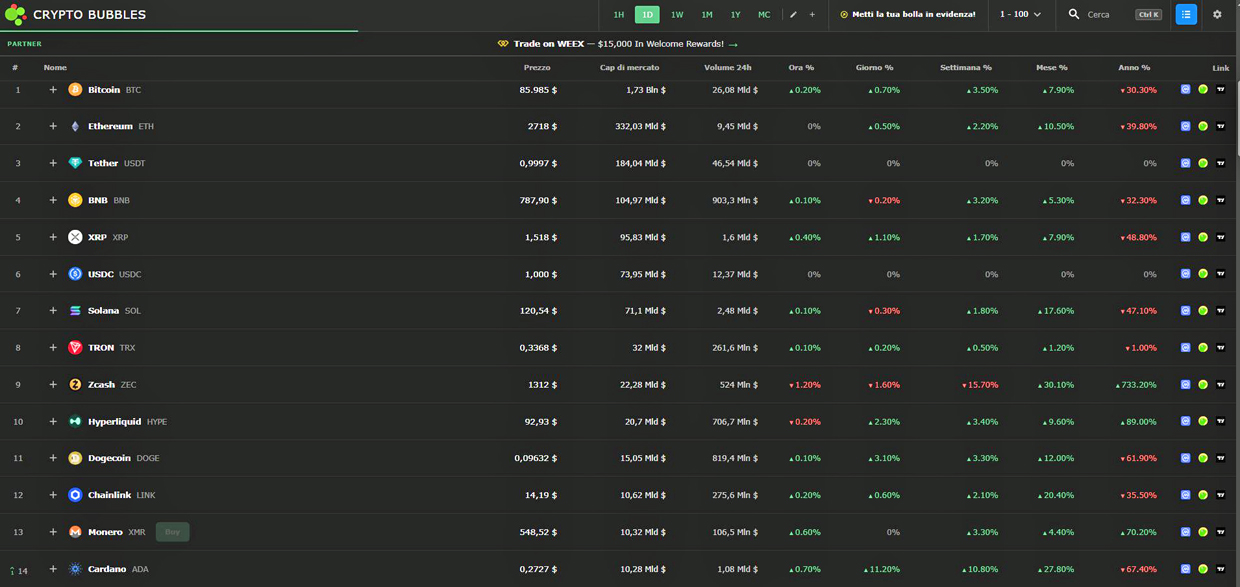Open the Trade on WEEX banner link

point(619,44)
